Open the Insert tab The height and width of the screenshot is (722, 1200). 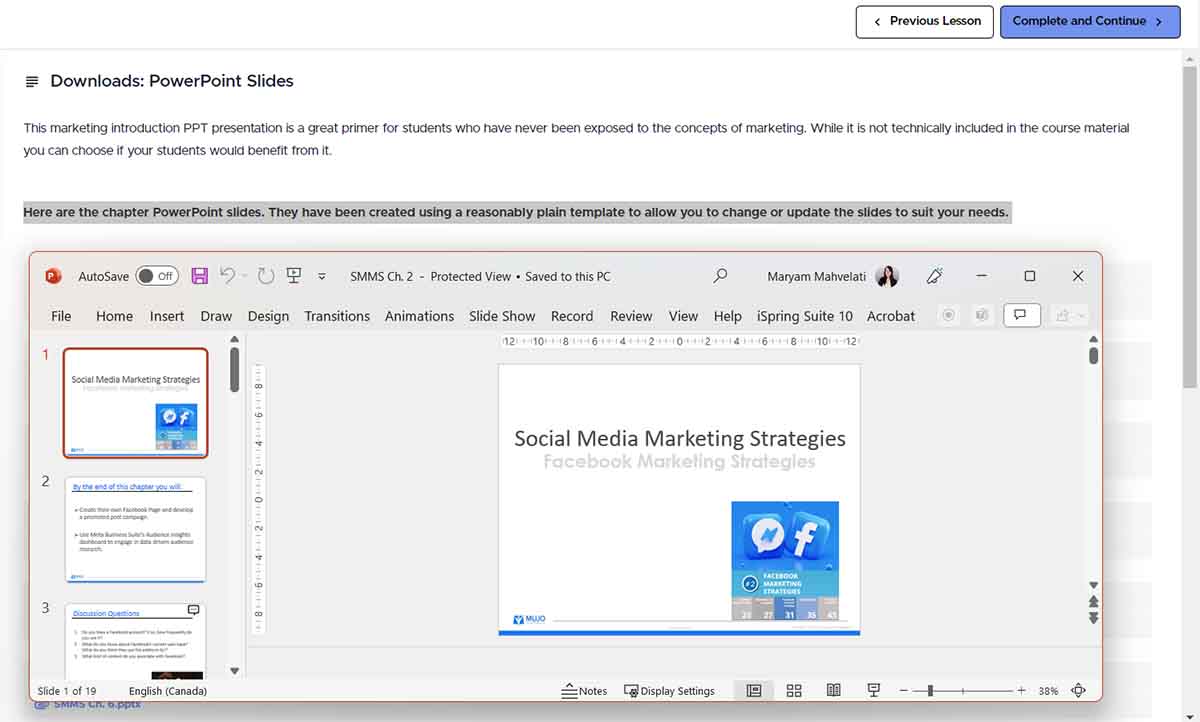(167, 316)
